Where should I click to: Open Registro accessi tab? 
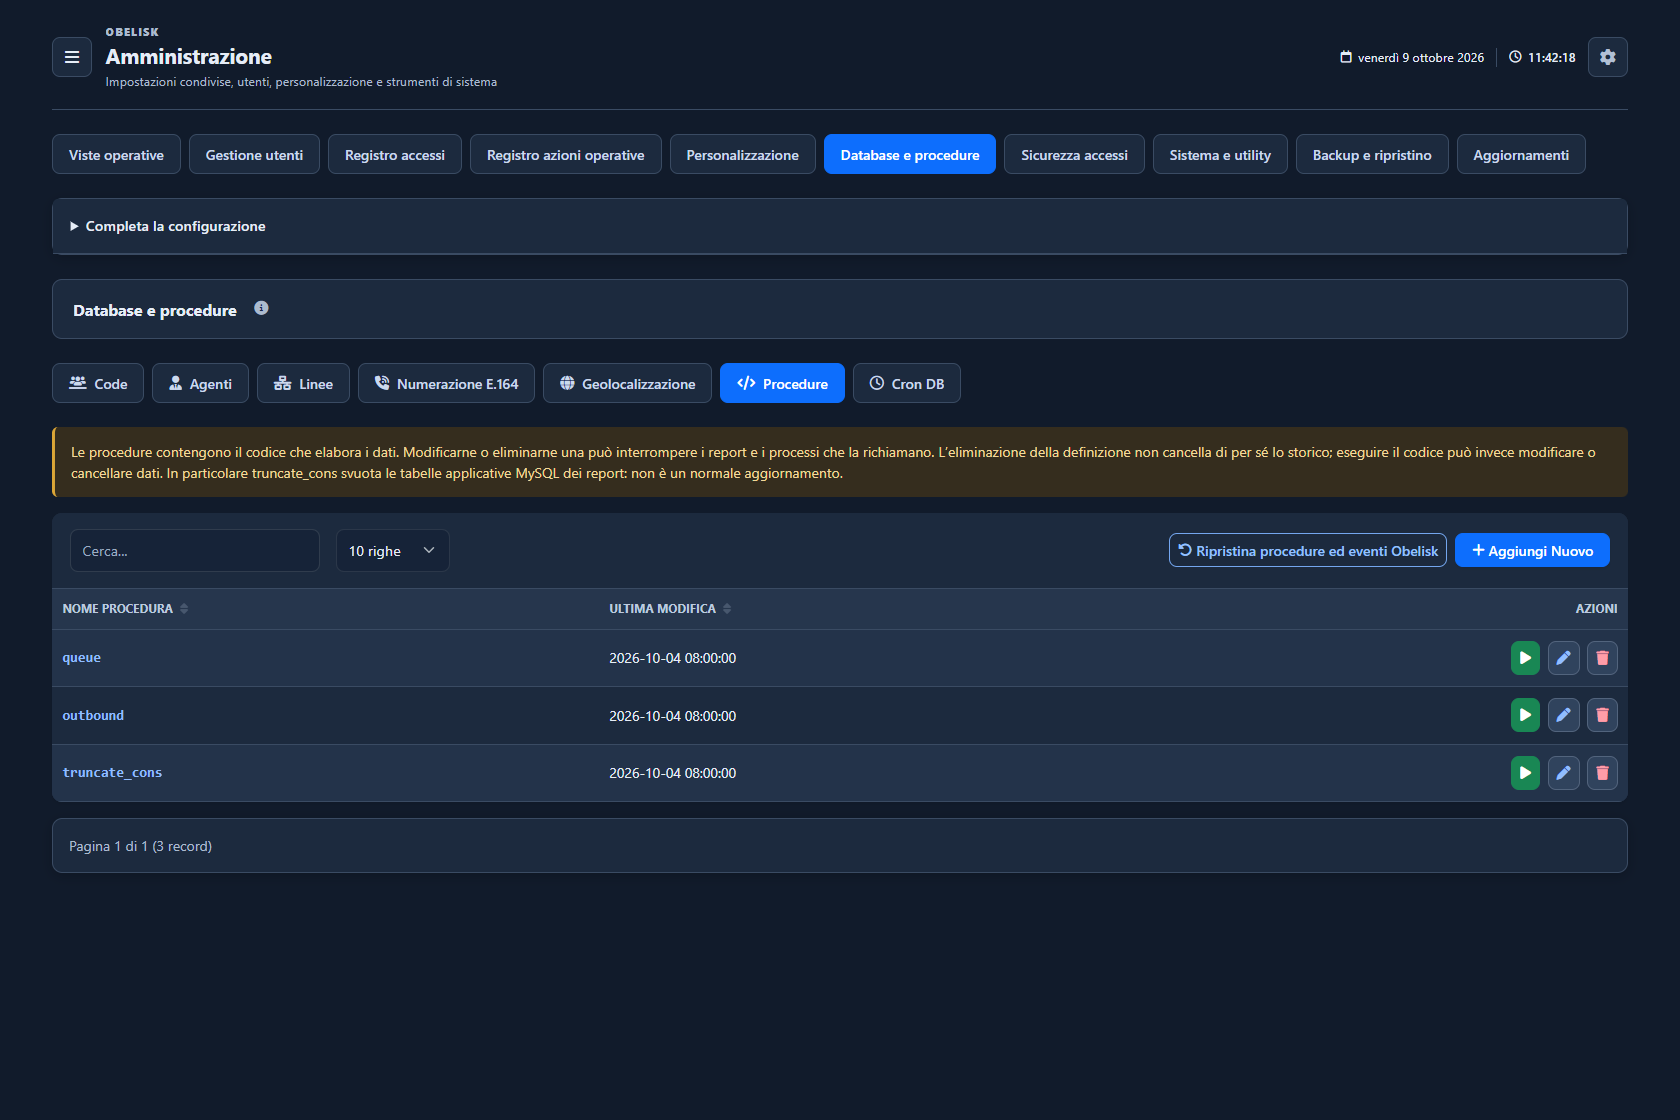coord(395,154)
